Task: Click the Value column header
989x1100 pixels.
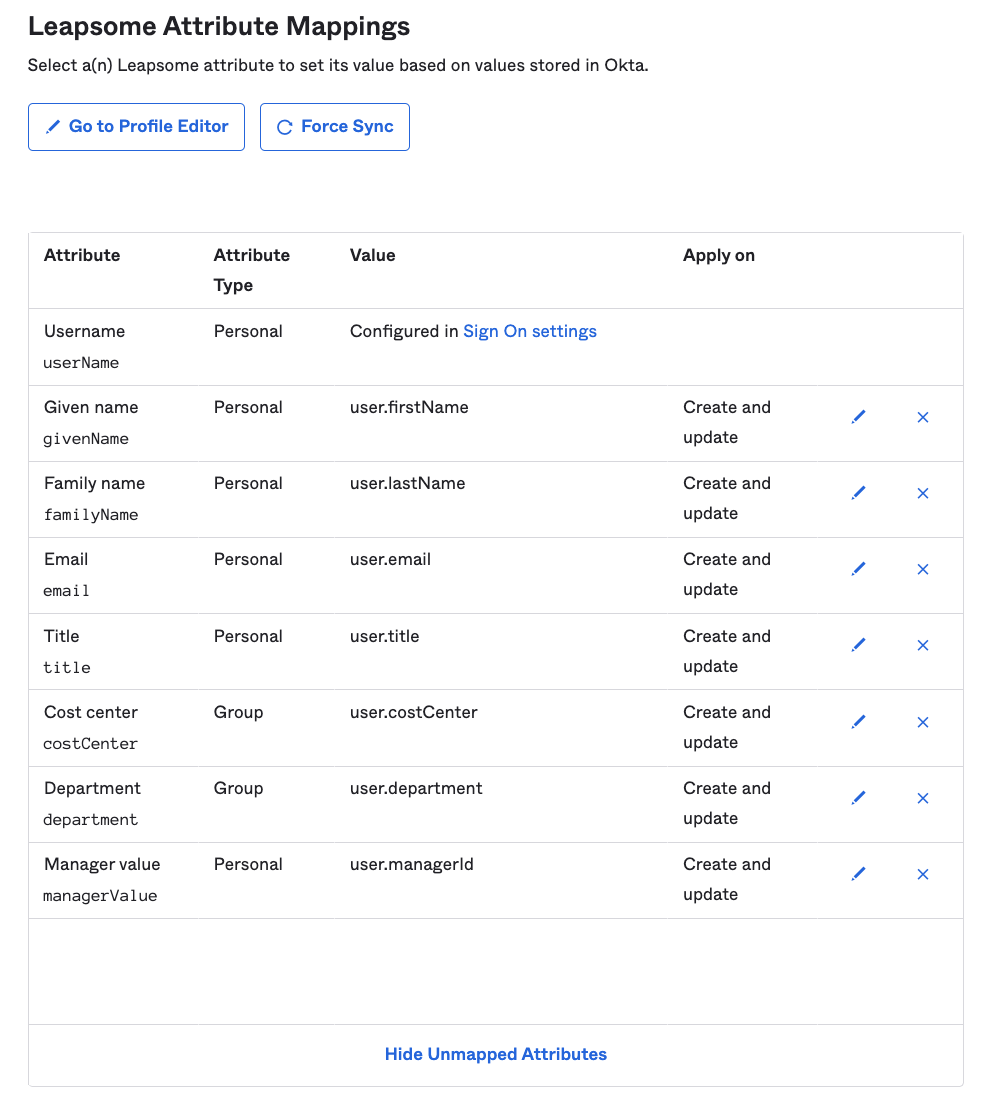Action: click(372, 255)
